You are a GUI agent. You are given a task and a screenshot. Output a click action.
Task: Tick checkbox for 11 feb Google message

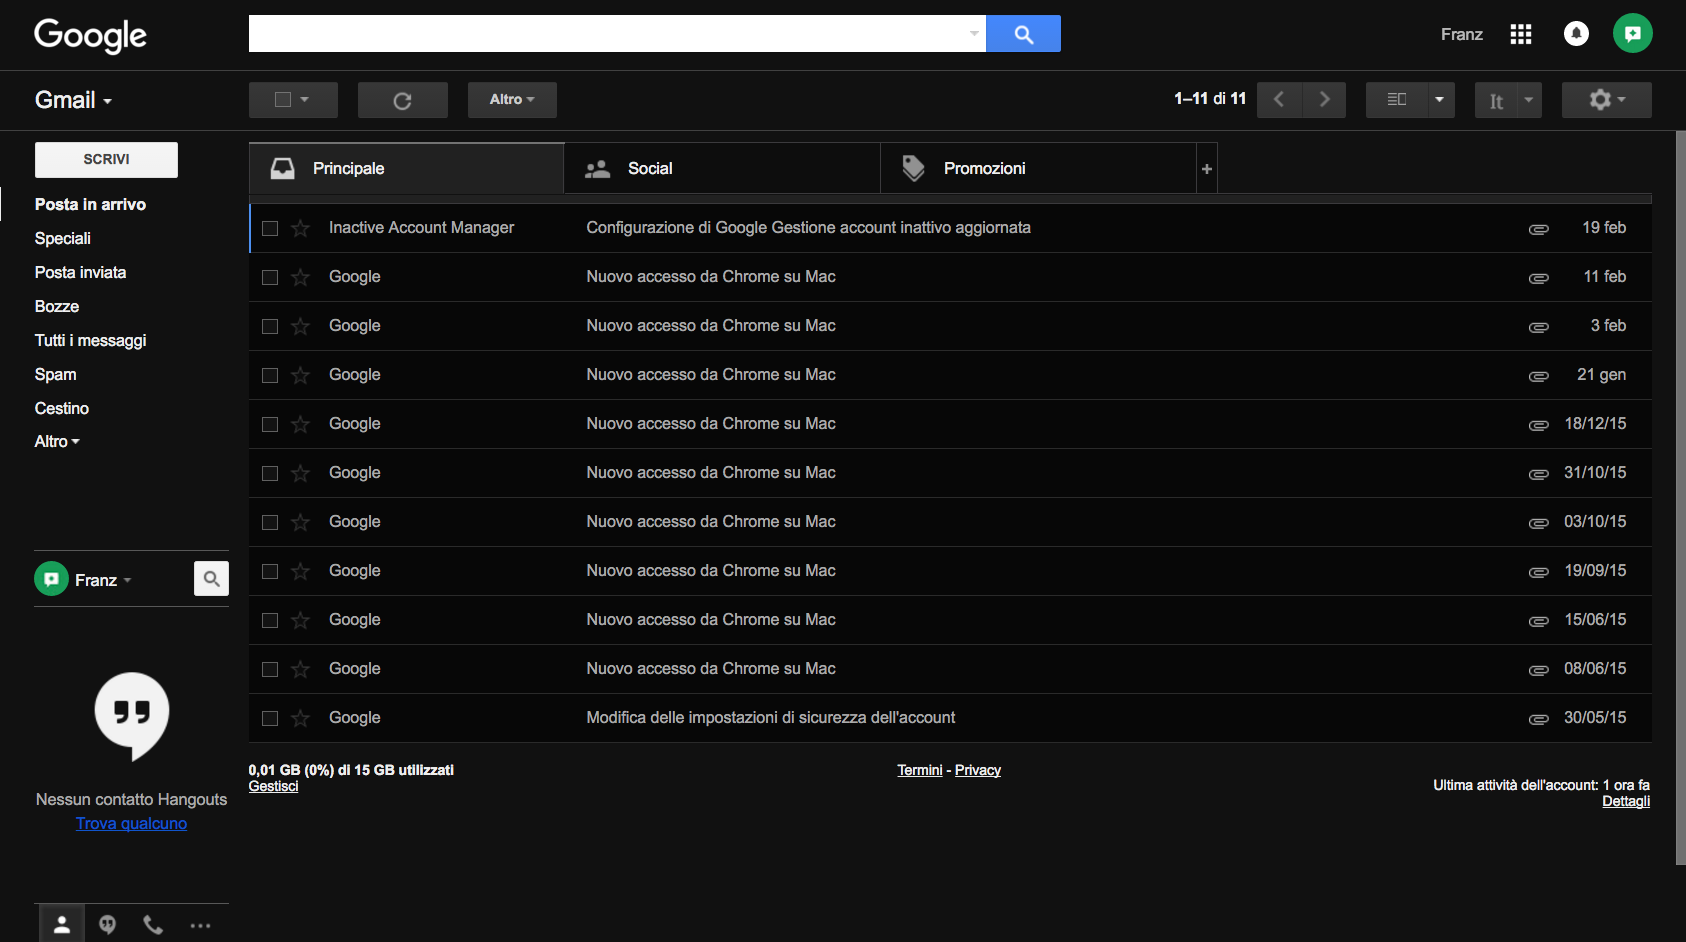pos(270,277)
